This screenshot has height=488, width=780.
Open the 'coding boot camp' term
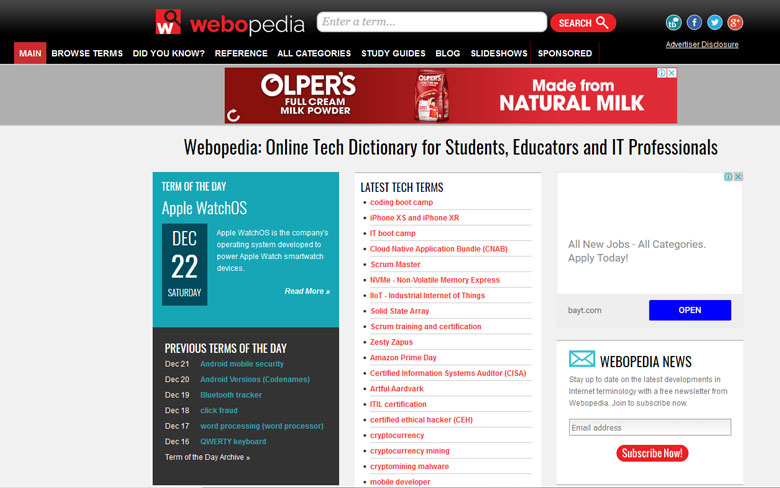401,202
